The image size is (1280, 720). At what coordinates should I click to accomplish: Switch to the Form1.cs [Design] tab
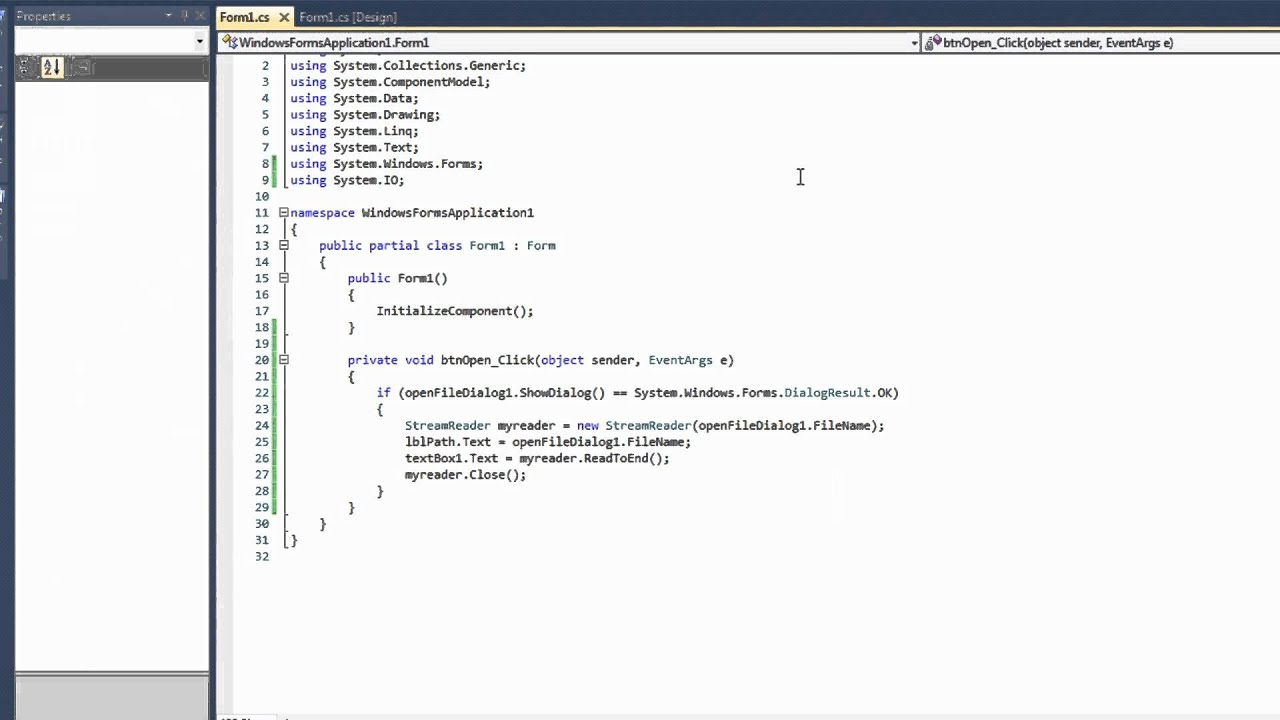(348, 17)
